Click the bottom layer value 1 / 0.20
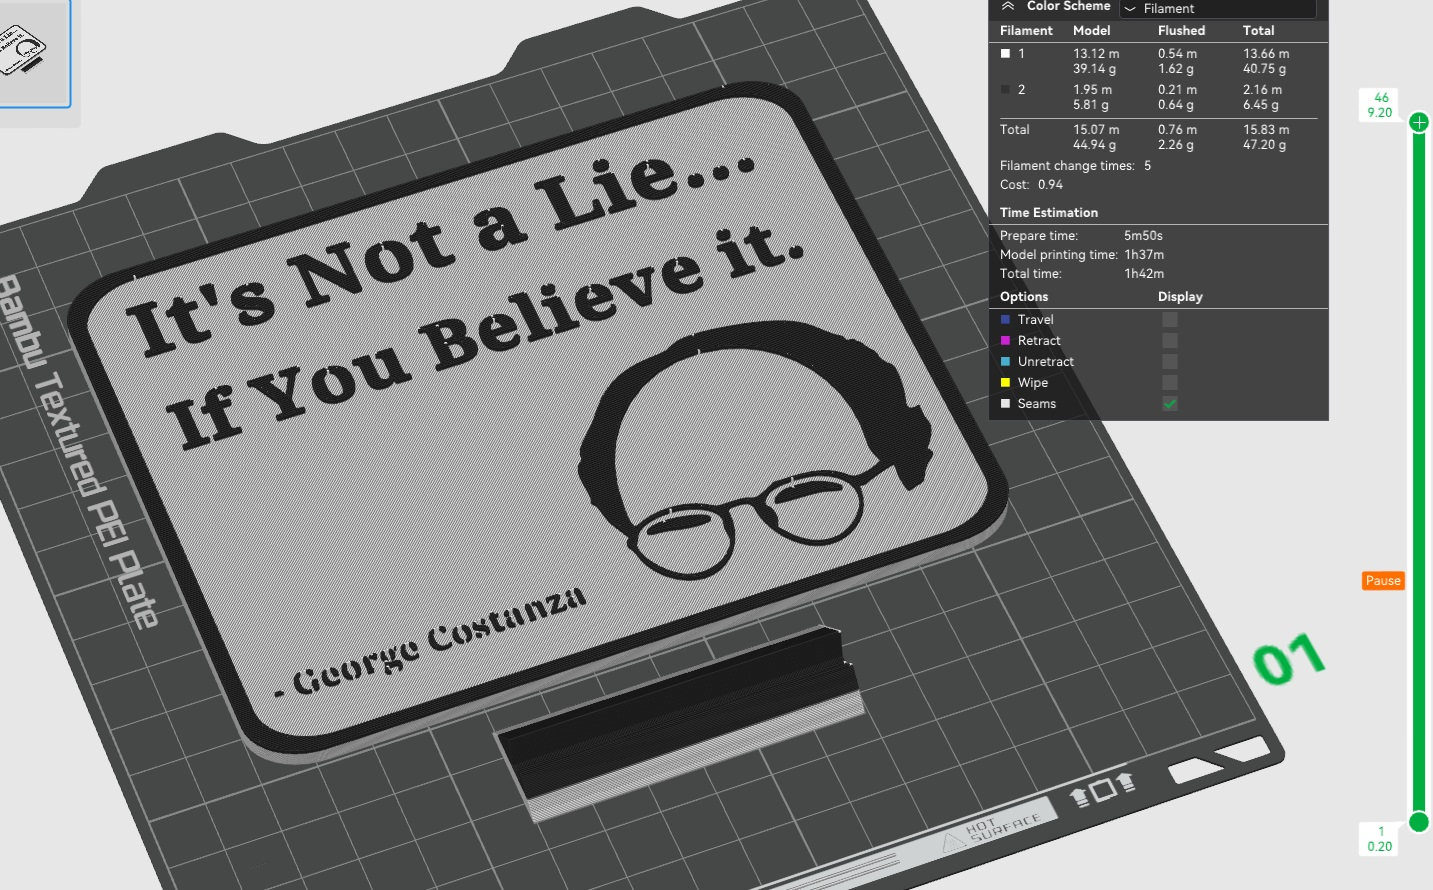 (1380, 839)
